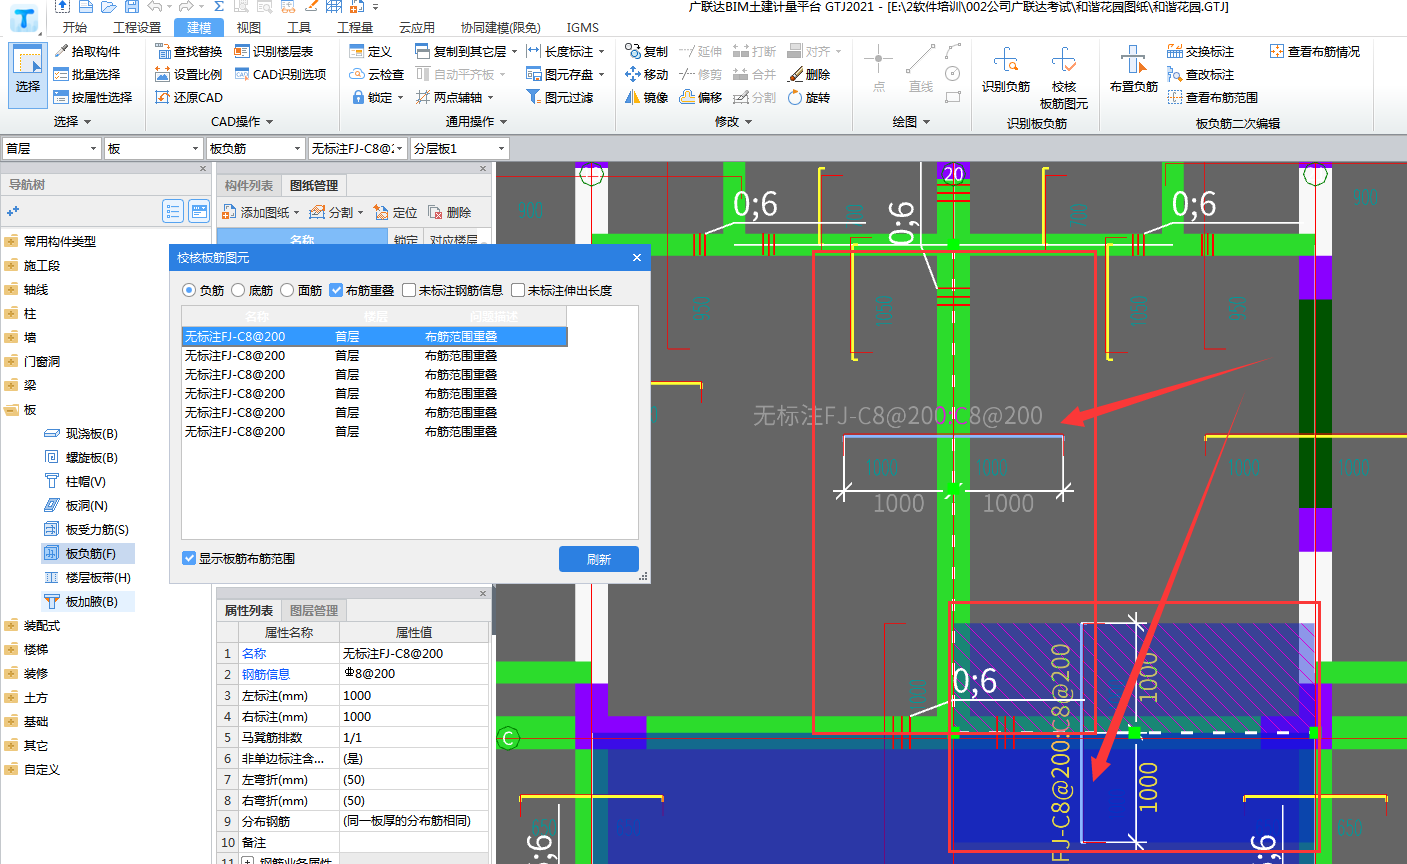Select the 负筋 radio button
The height and width of the screenshot is (864, 1407).
pyautogui.click(x=189, y=290)
